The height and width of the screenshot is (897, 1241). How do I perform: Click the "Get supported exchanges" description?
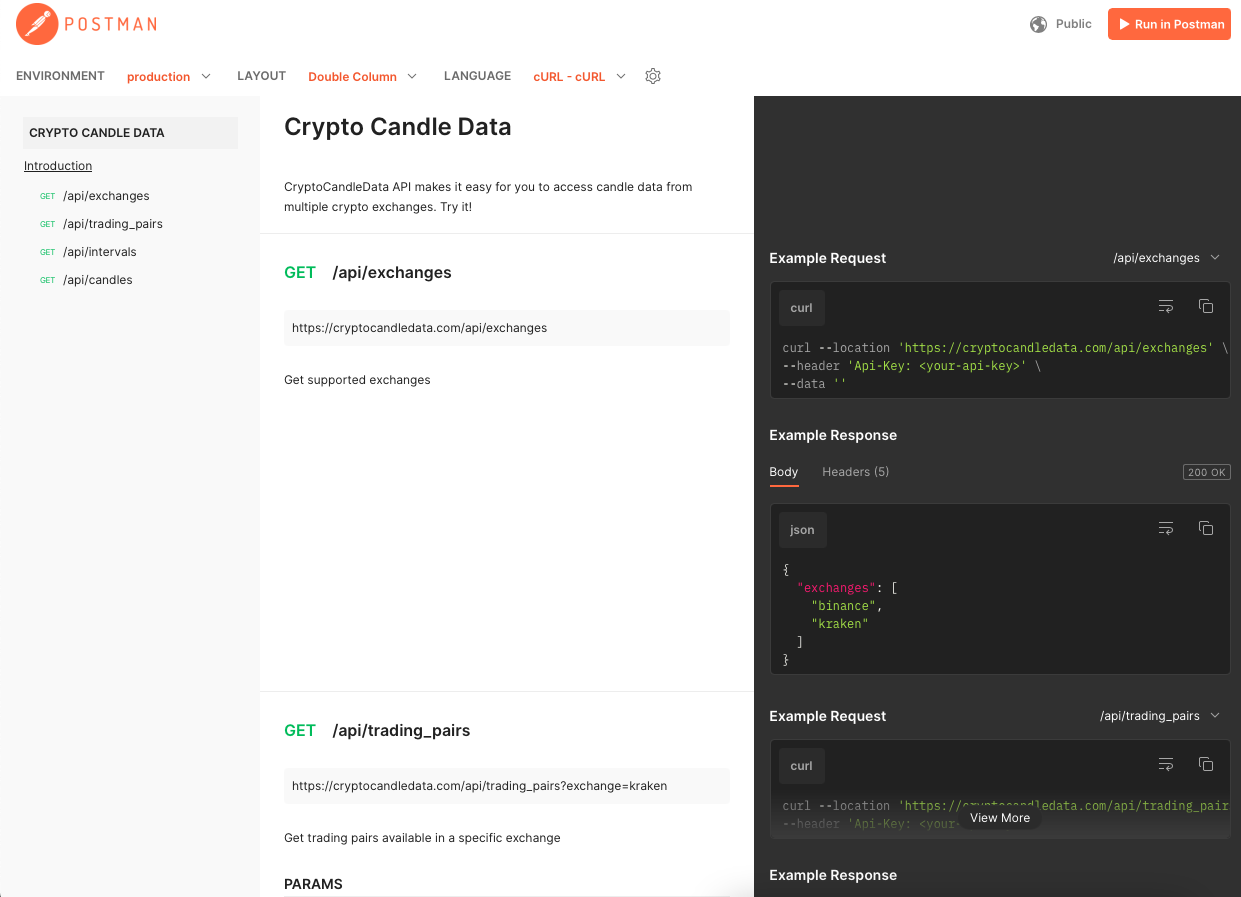tap(357, 380)
